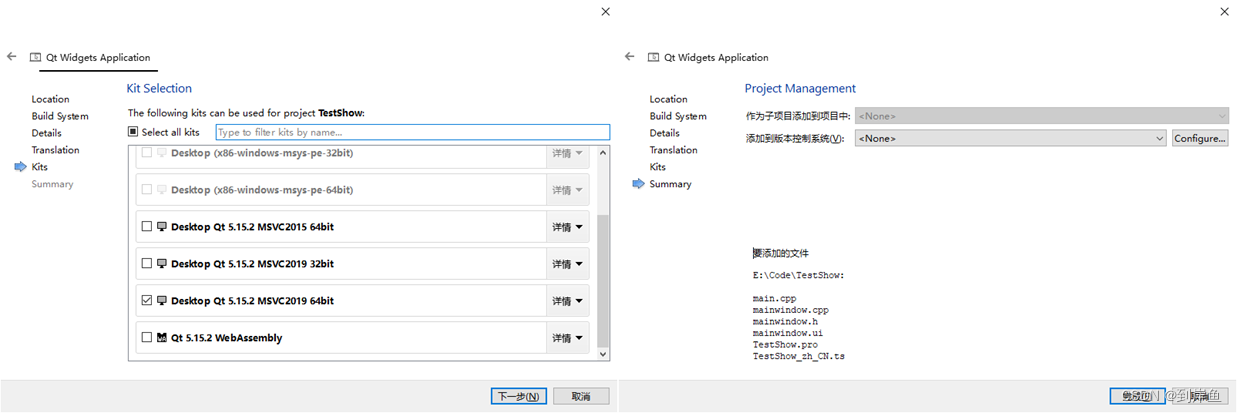Close the Project Management dialog
1237x413 pixels.
pyautogui.click(x=1224, y=11)
